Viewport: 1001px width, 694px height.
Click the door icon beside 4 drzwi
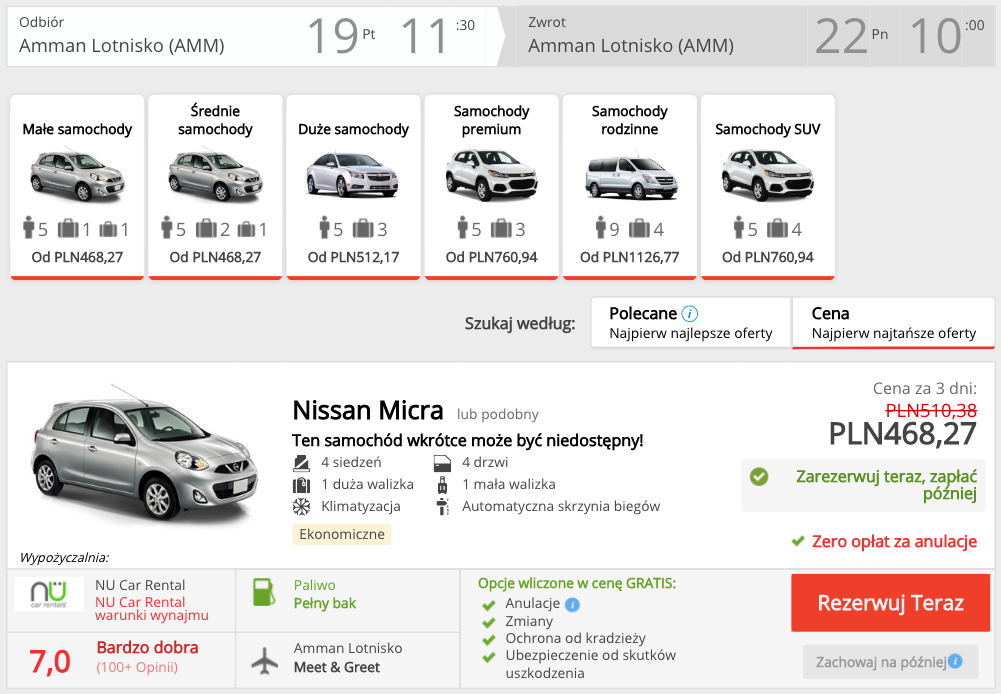442,462
